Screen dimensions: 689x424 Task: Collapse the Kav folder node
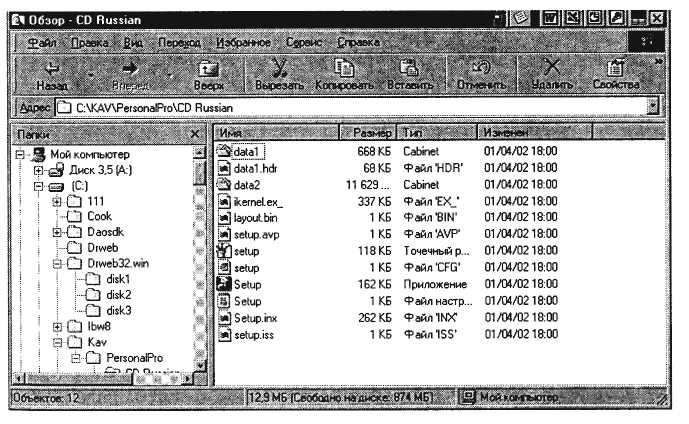[x=57, y=342]
